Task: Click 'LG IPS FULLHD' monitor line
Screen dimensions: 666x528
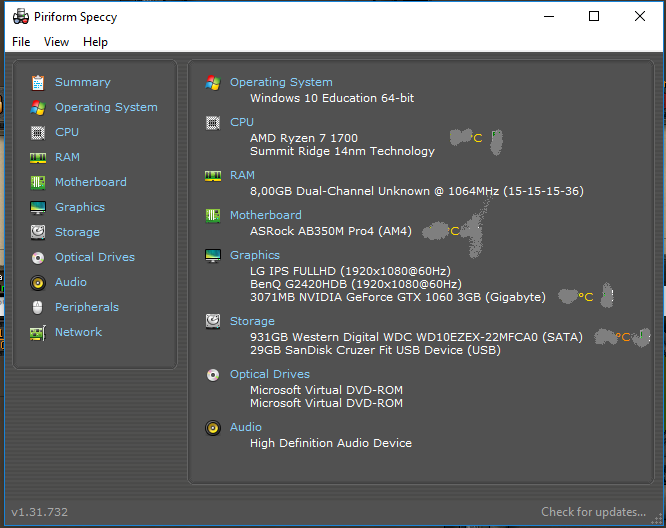Action: [x=350, y=271]
